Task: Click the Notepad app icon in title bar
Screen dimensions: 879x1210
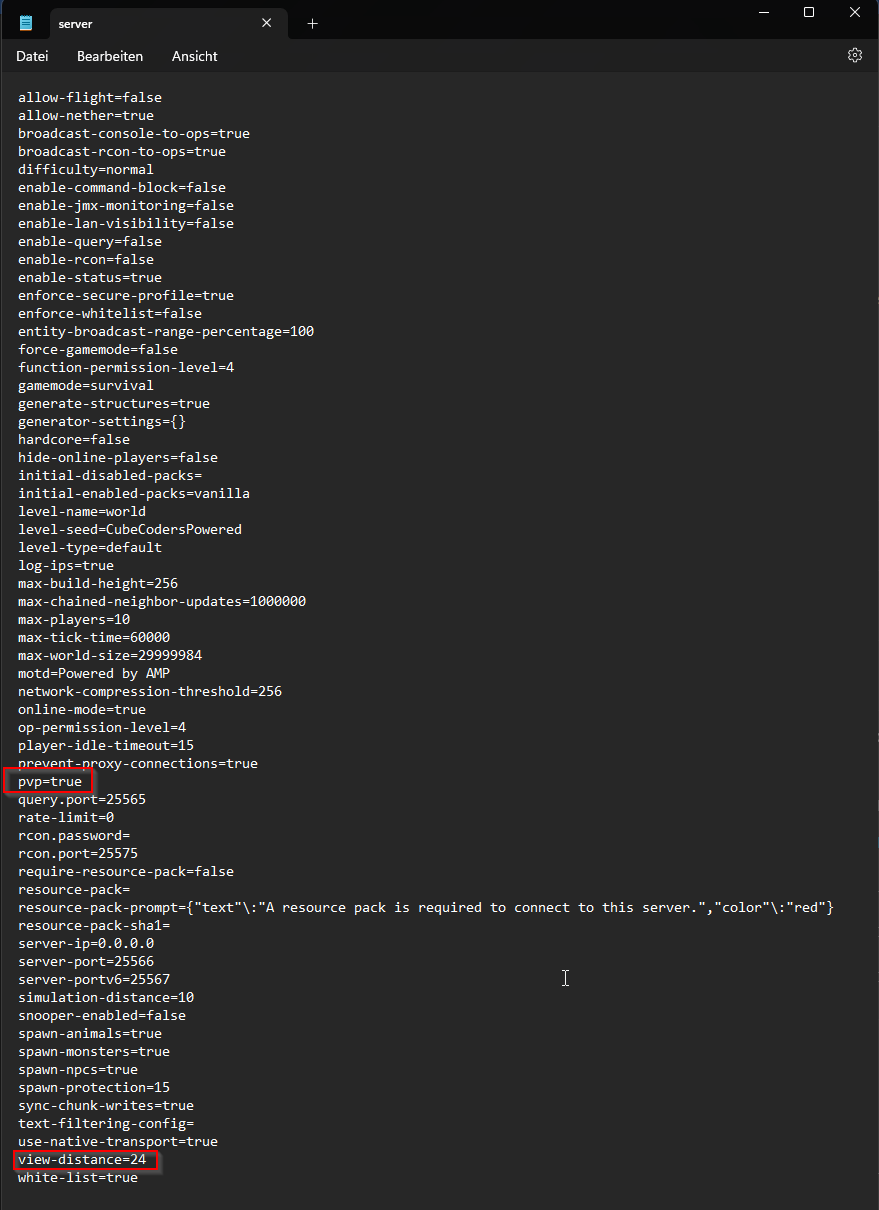Action: pos(25,23)
